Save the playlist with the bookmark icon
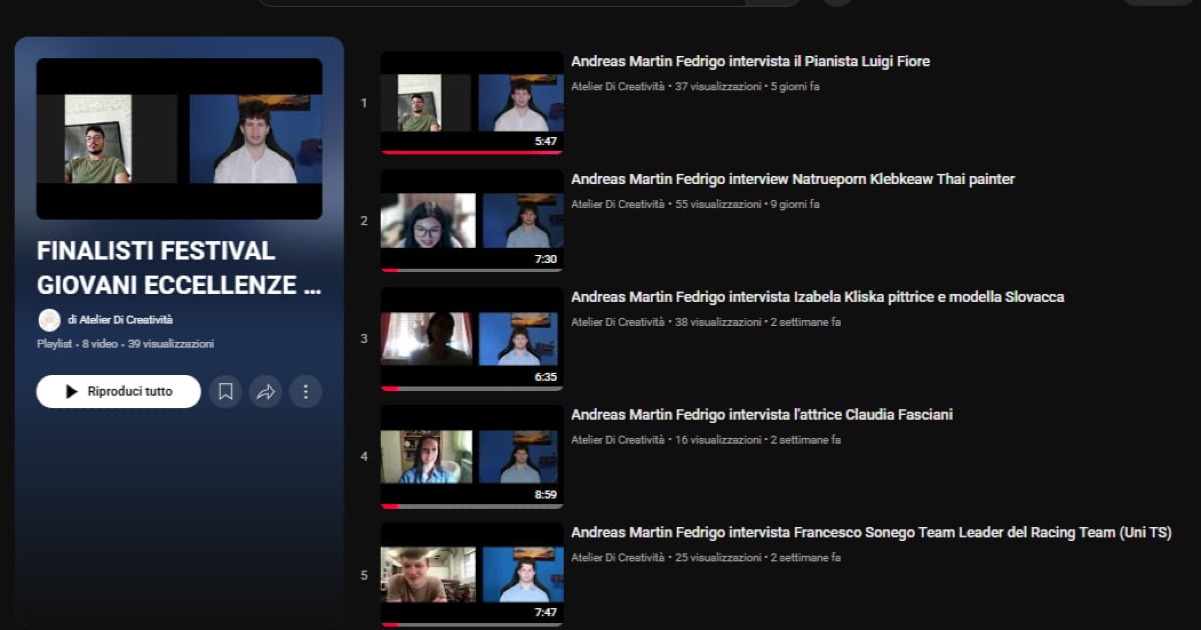Image resolution: width=1201 pixels, height=630 pixels. [226, 392]
